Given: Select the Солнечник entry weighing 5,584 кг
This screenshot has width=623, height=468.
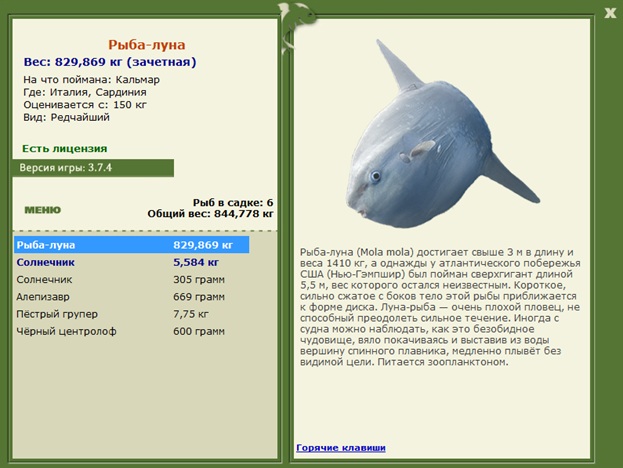Looking at the screenshot, I should tap(130, 261).
